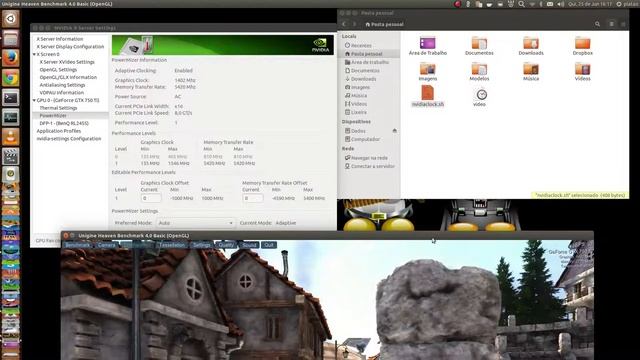The height and width of the screenshot is (360, 640).
Task: Select X Server XVideo Settings
Action: [67, 62]
